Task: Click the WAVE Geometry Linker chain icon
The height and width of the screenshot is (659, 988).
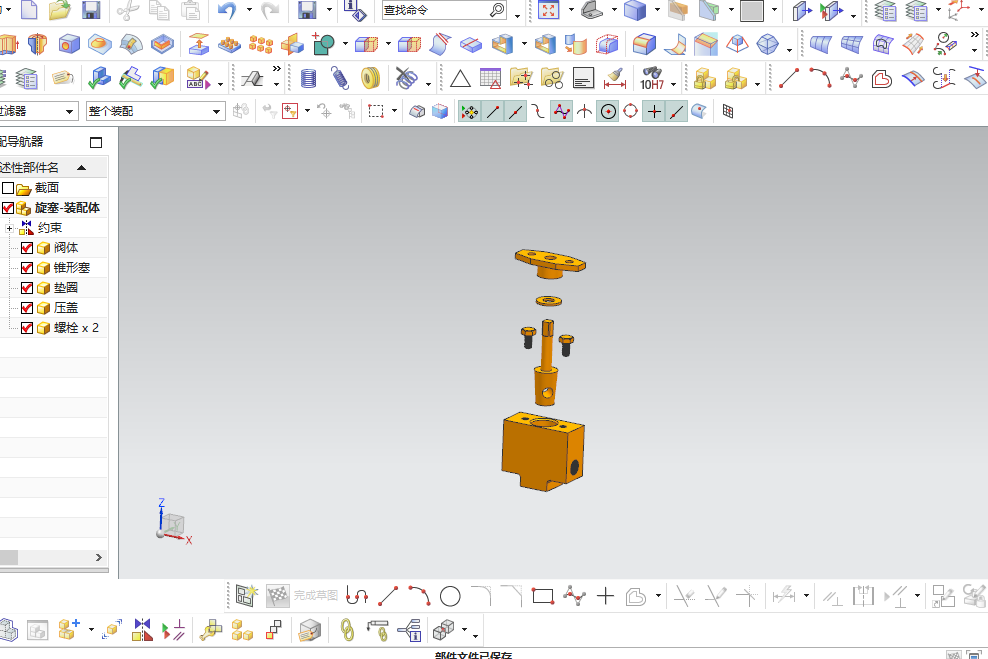Action: coord(347,629)
